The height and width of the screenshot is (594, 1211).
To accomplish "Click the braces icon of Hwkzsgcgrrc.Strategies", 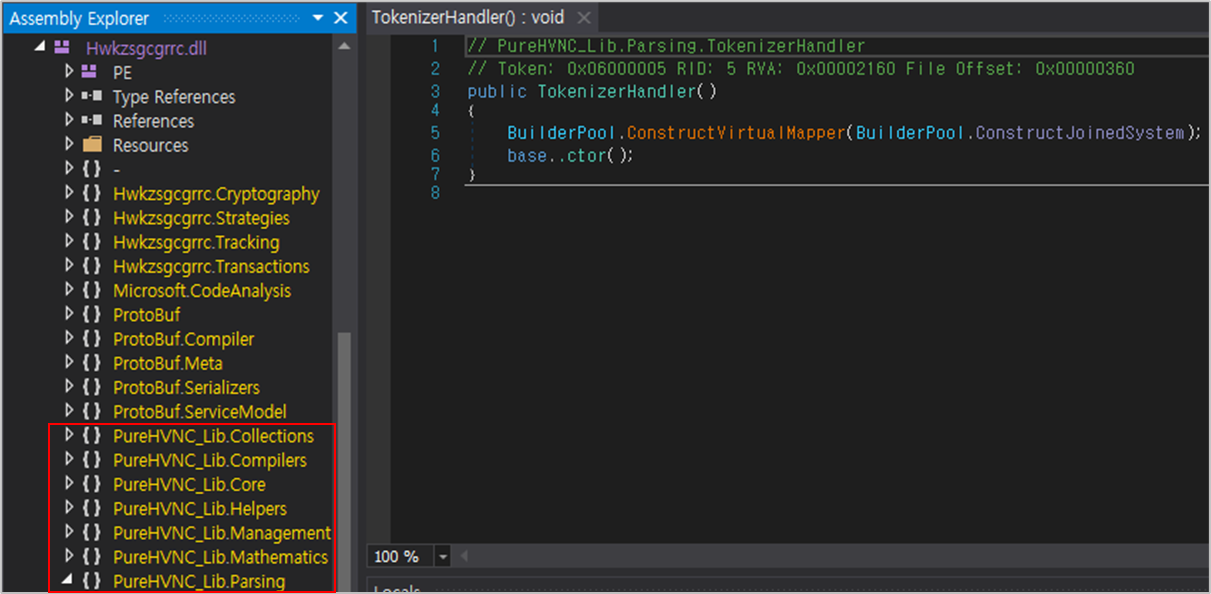I will (92, 217).
